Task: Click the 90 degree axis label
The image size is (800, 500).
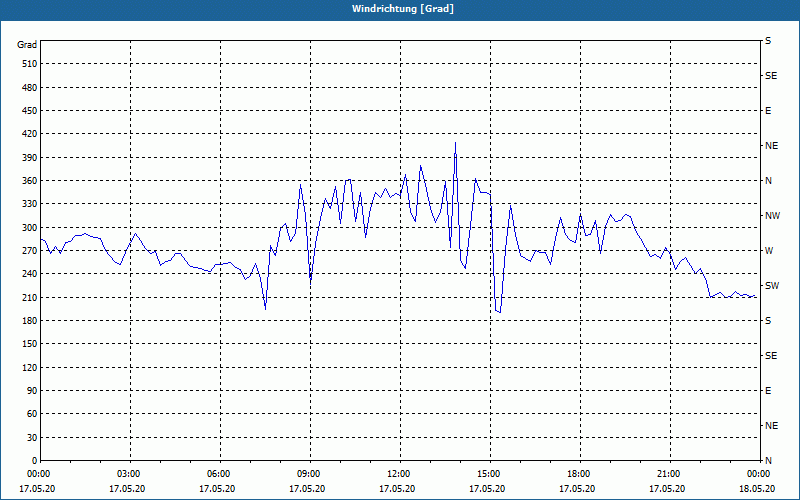Action: [x=32, y=391]
